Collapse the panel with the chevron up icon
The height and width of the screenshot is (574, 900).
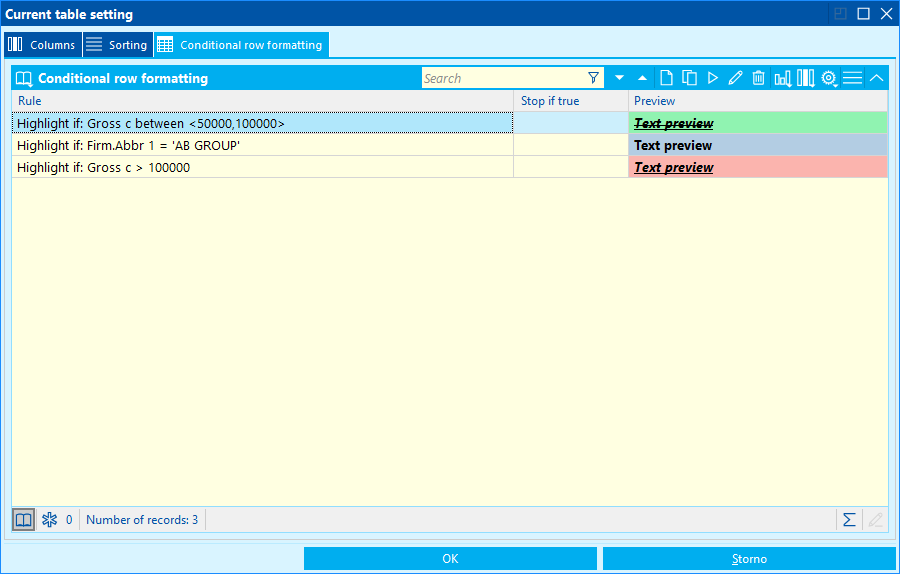(876, 77)
